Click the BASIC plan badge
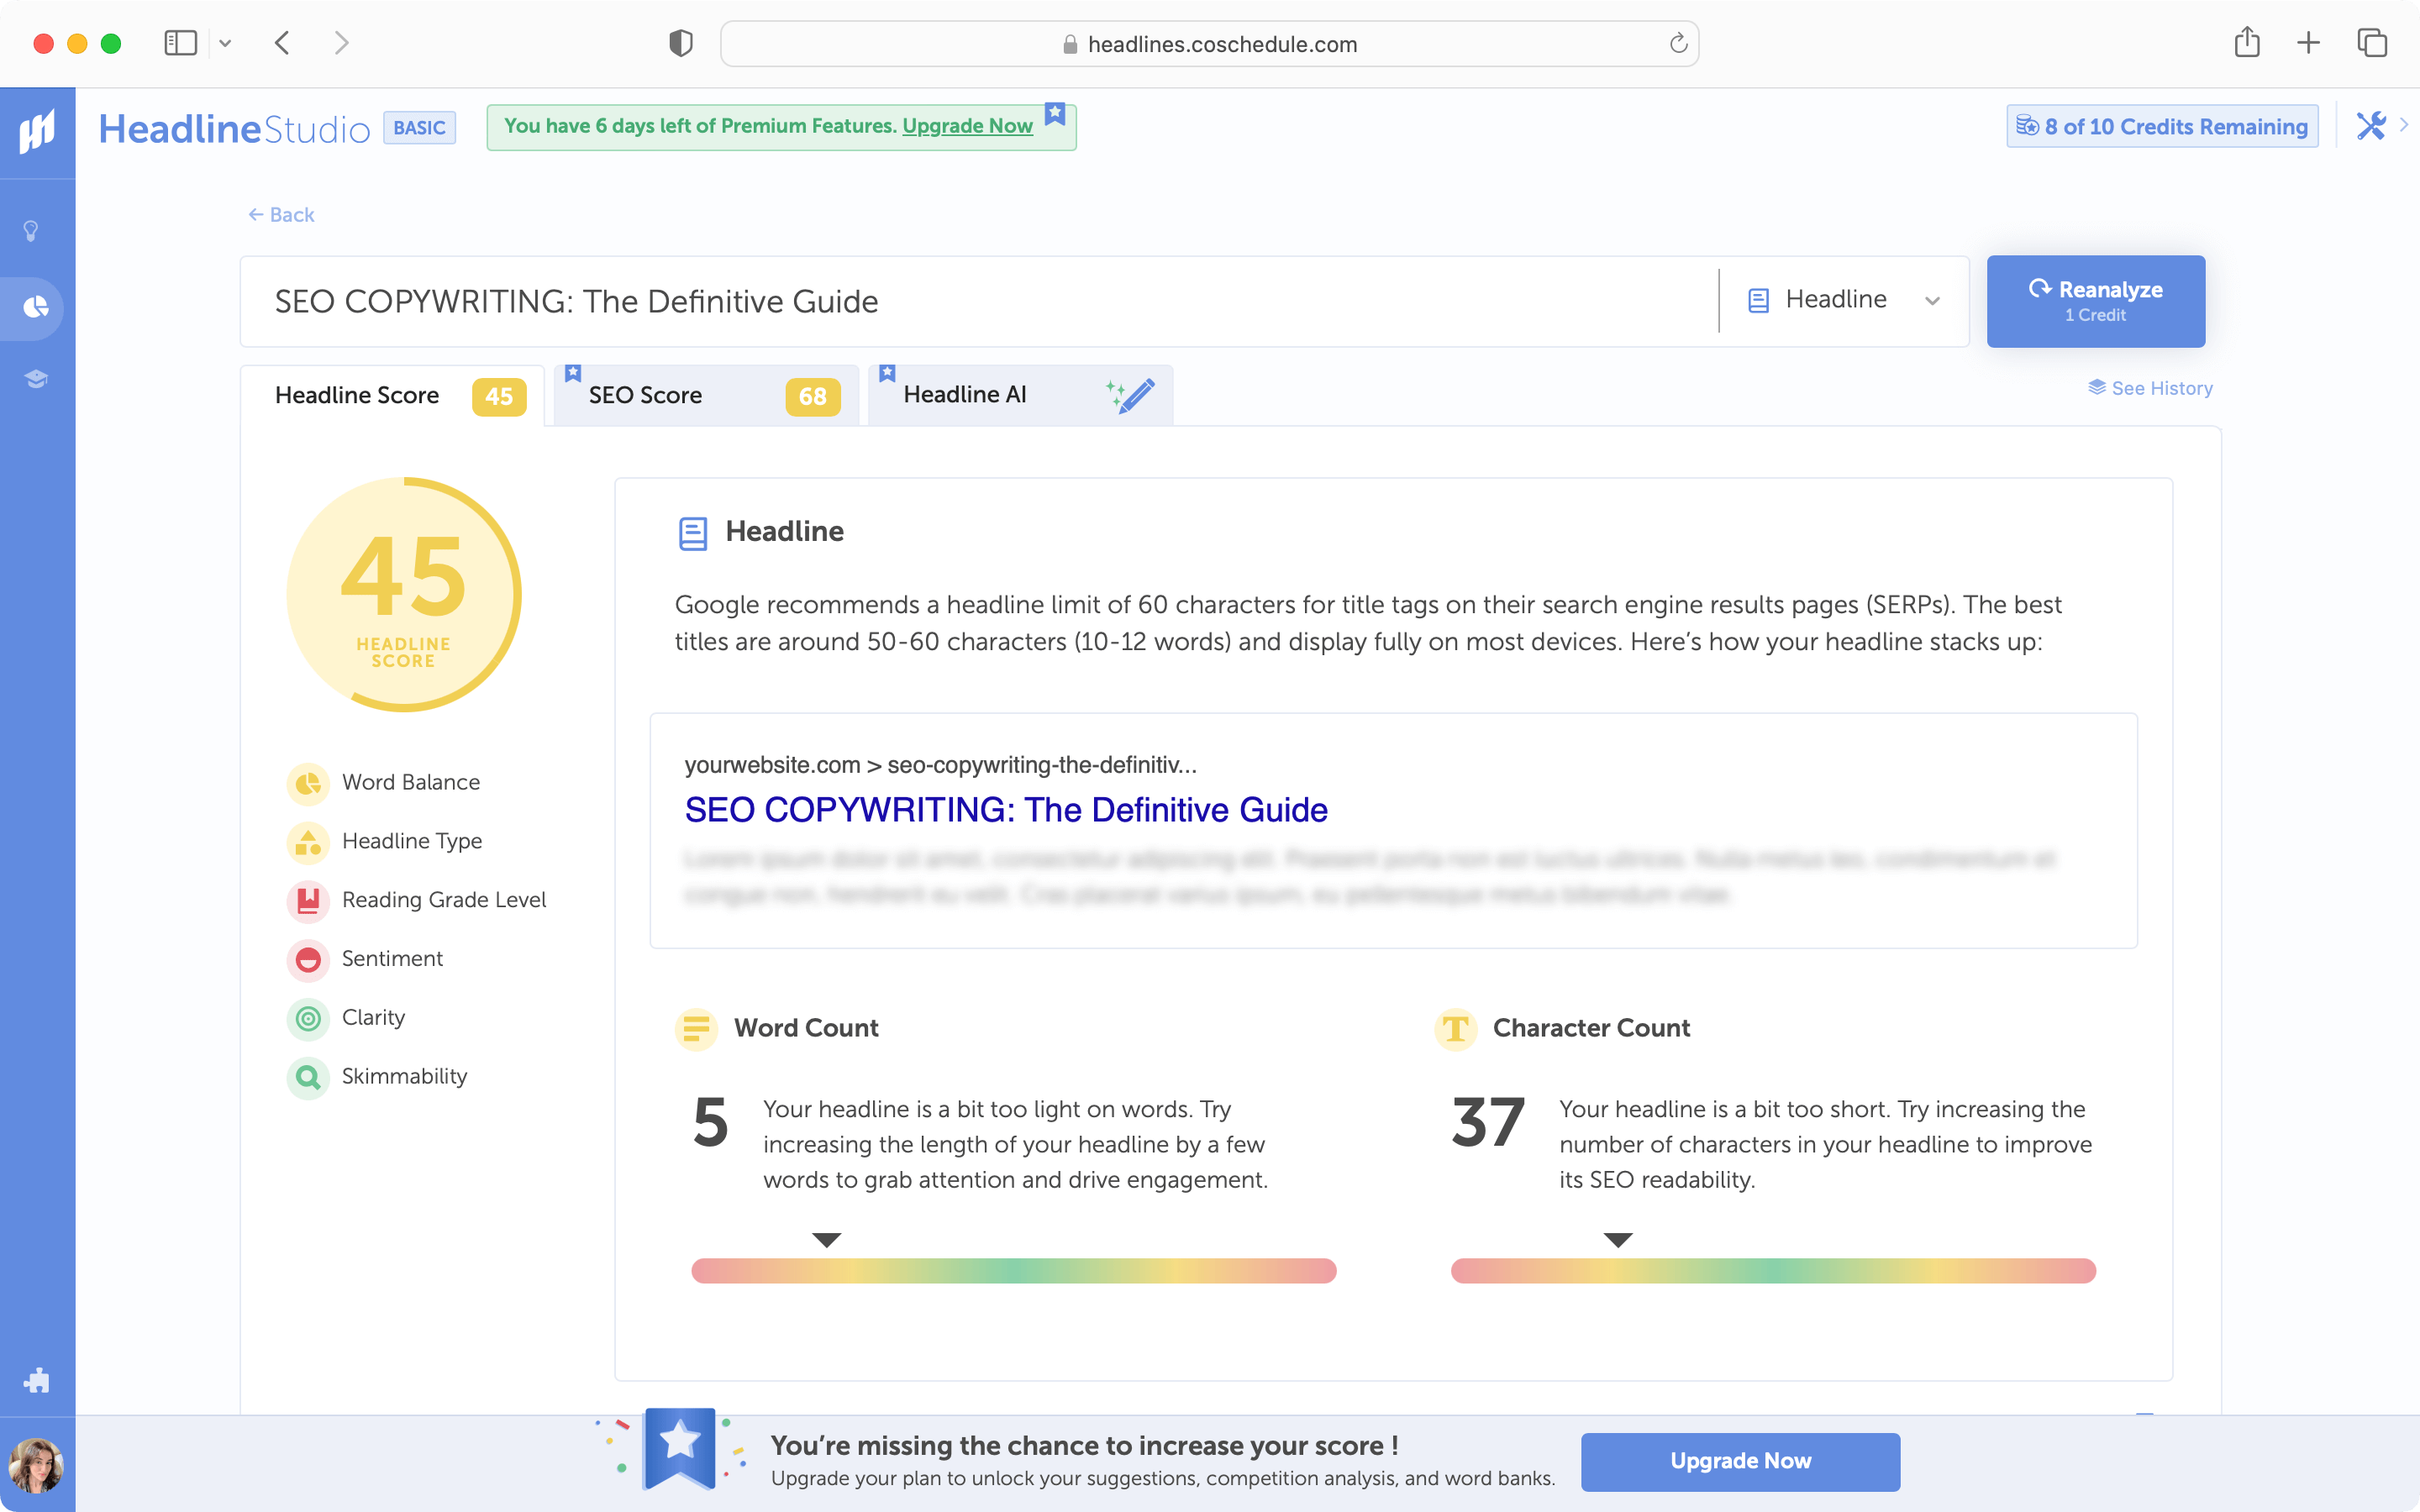Viewport: 2420px width, 1512px height. click(x=419, y=128)
